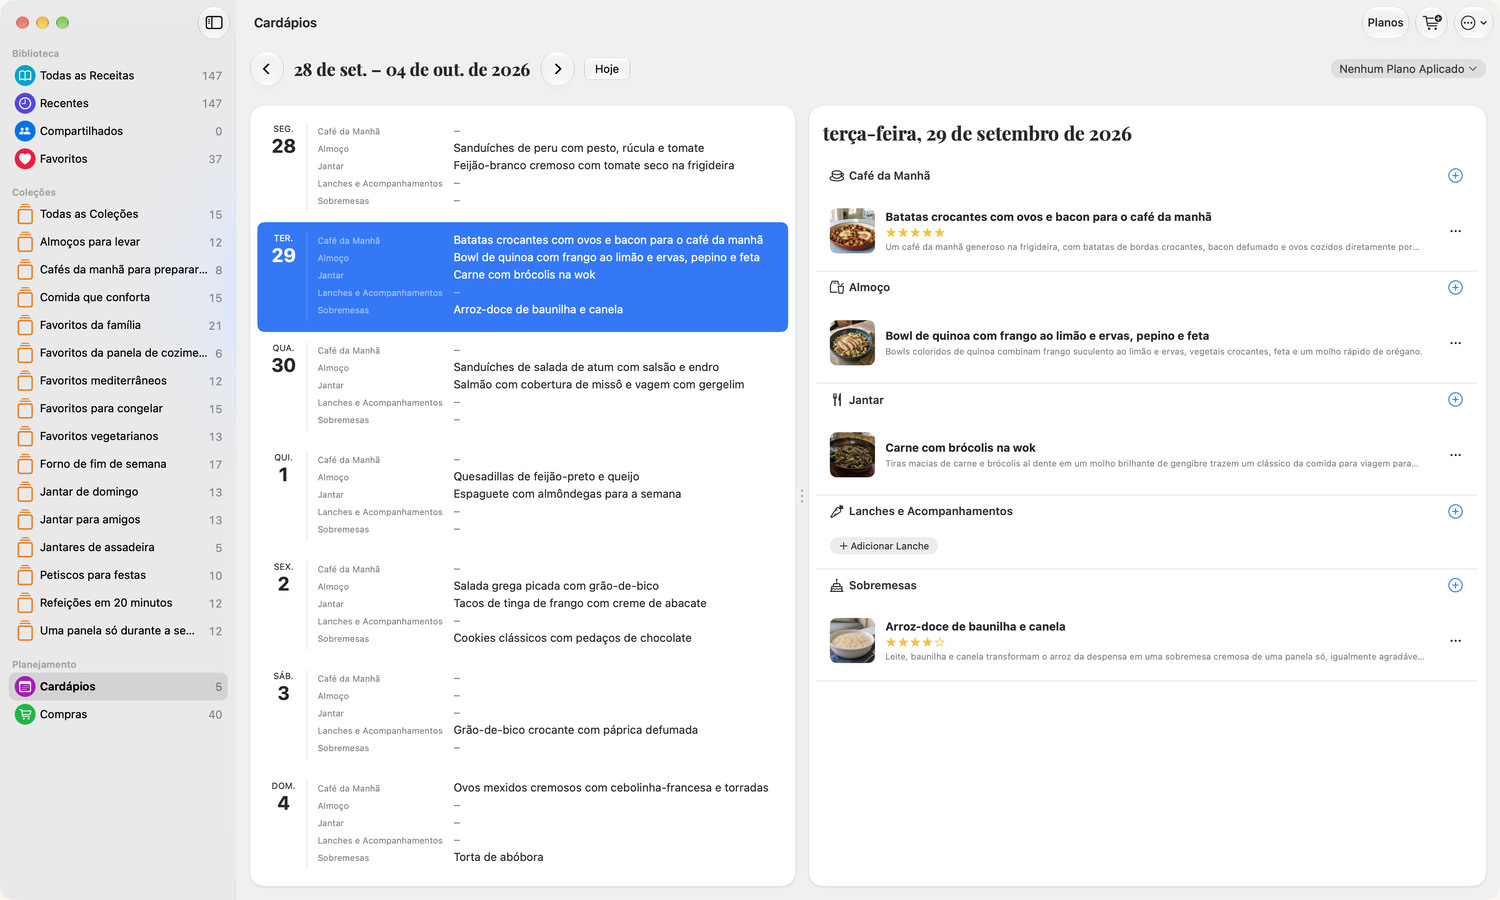Open options for Bowl de quinoa recipe
The width and height of the screenshot is (1500, 900).
[1455, 343]
